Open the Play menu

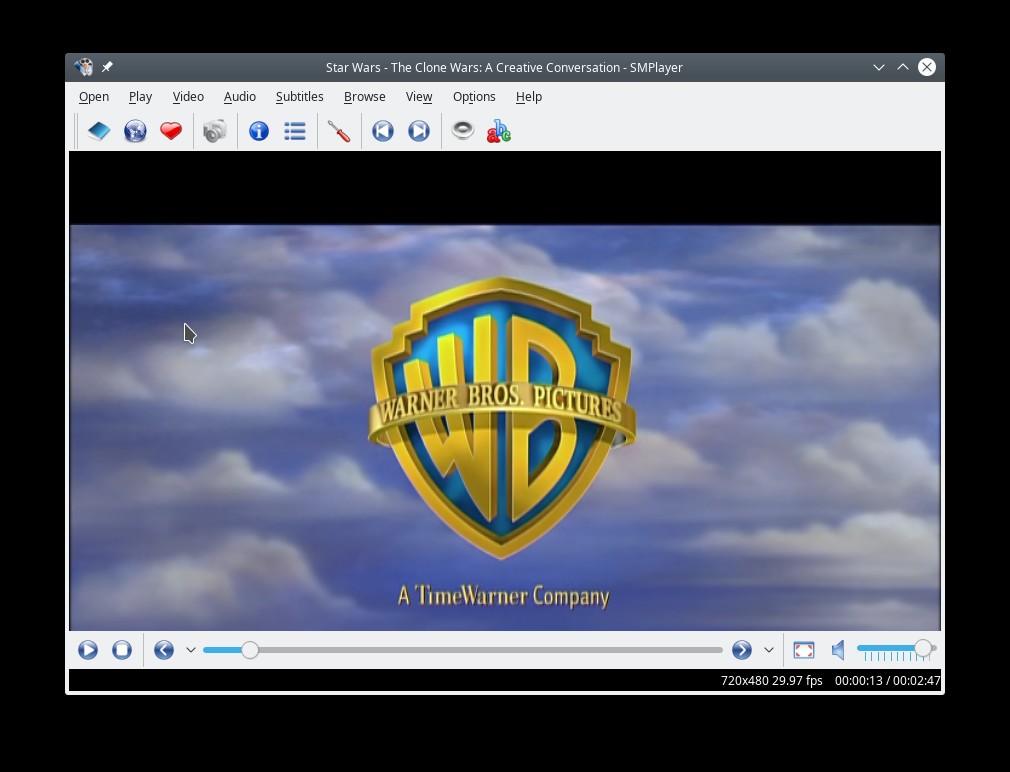(x=140, y=97)
